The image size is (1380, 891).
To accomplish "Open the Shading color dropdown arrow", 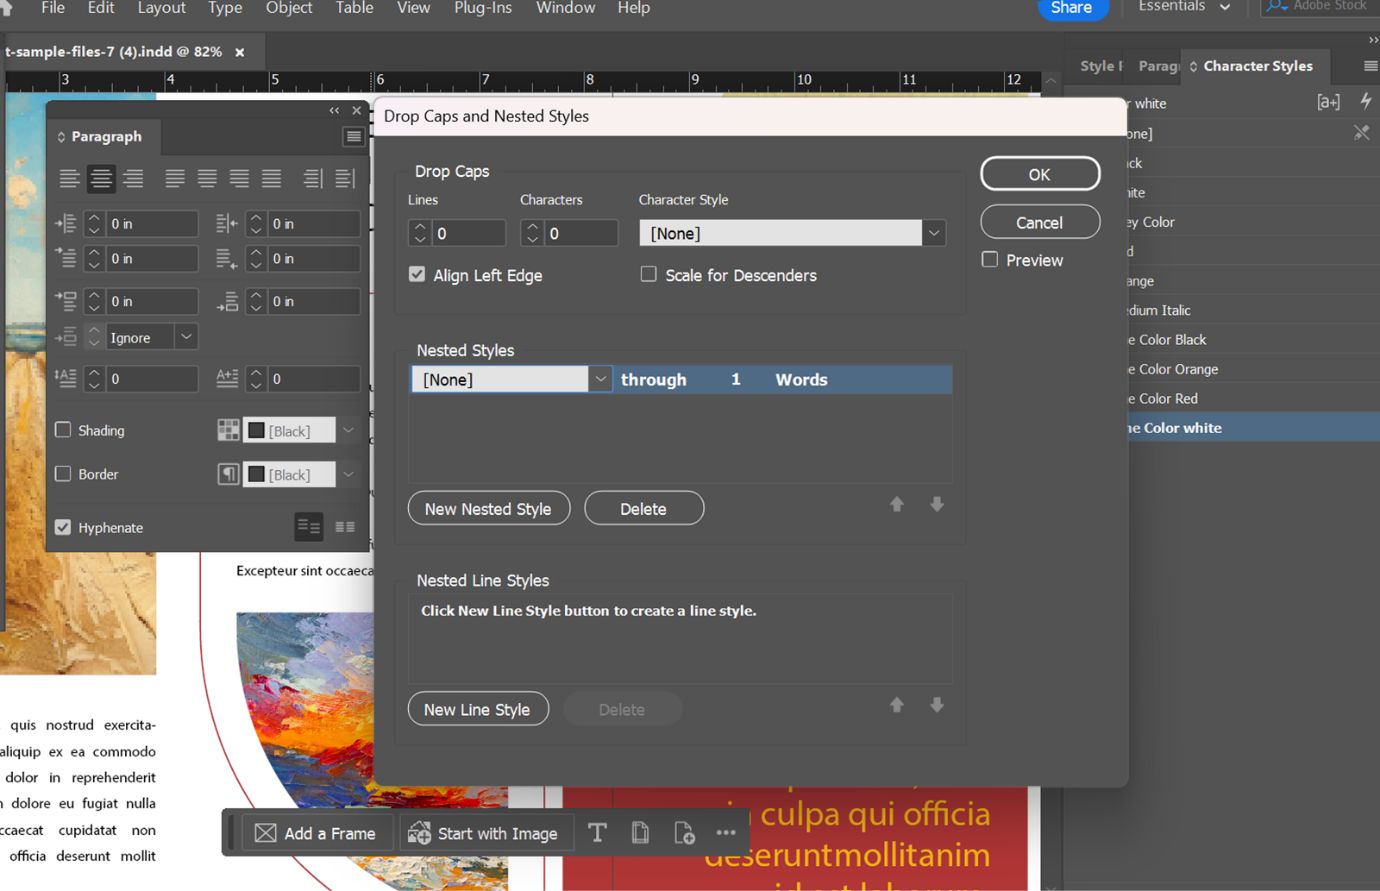I will [348, 431].
